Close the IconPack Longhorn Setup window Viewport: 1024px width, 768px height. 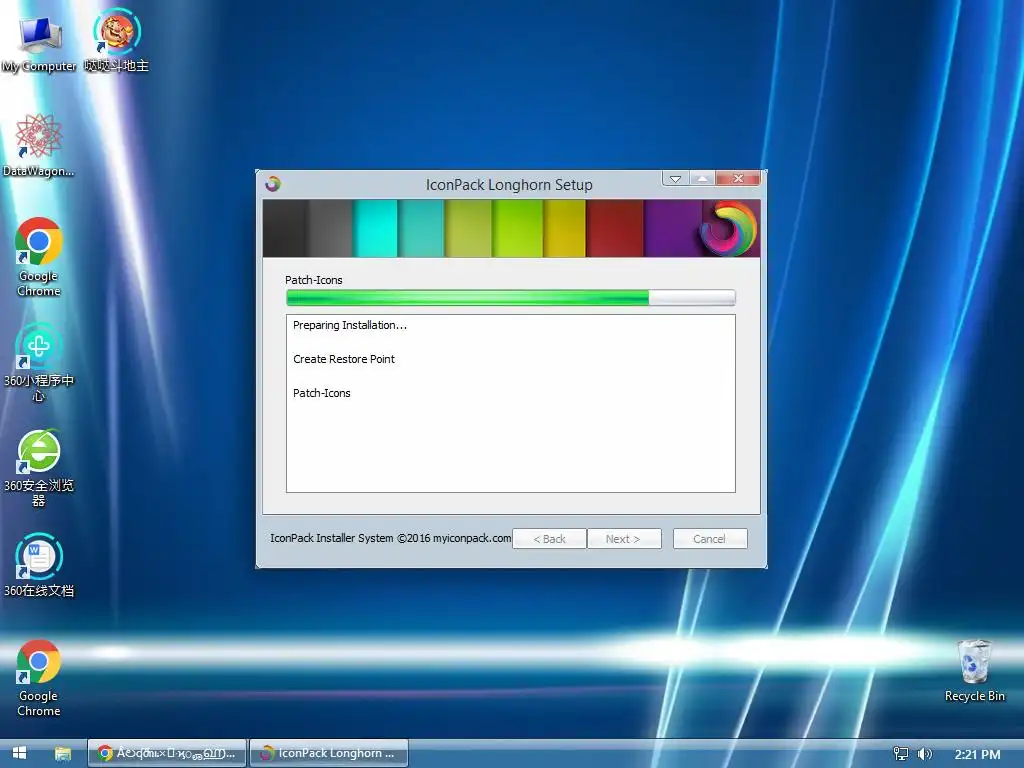coord(738,178)
